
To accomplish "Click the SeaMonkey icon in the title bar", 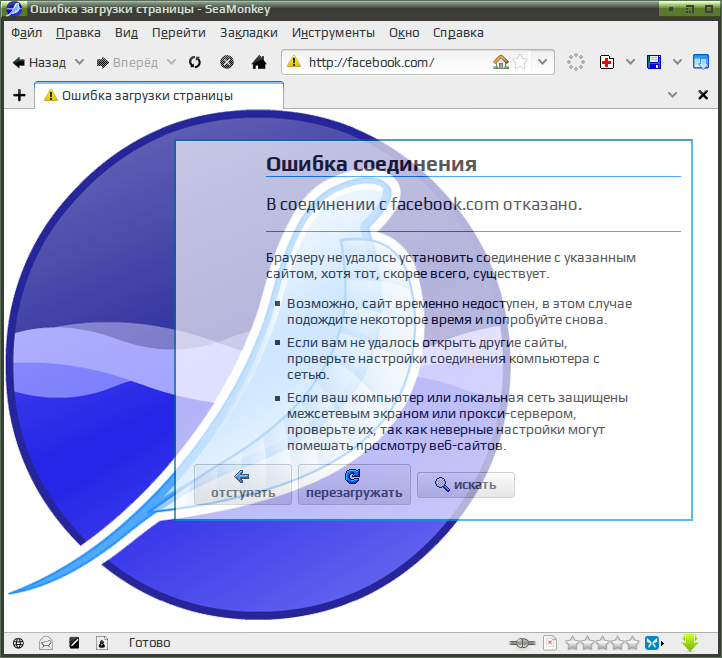I will coord(14,9).
